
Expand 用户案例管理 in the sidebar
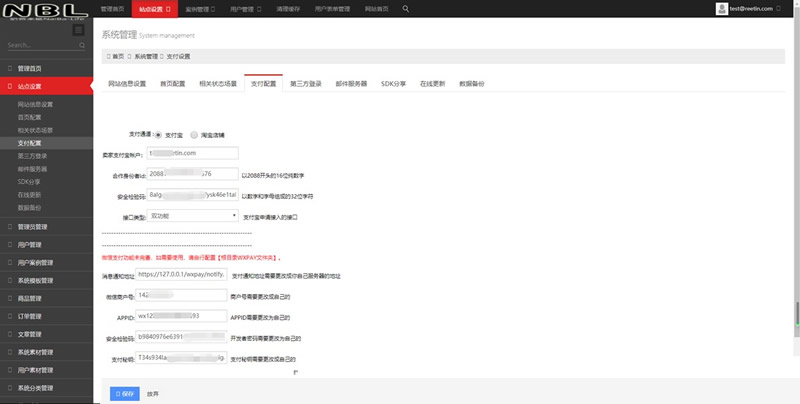pyautogui.click(x=46, y=263)
